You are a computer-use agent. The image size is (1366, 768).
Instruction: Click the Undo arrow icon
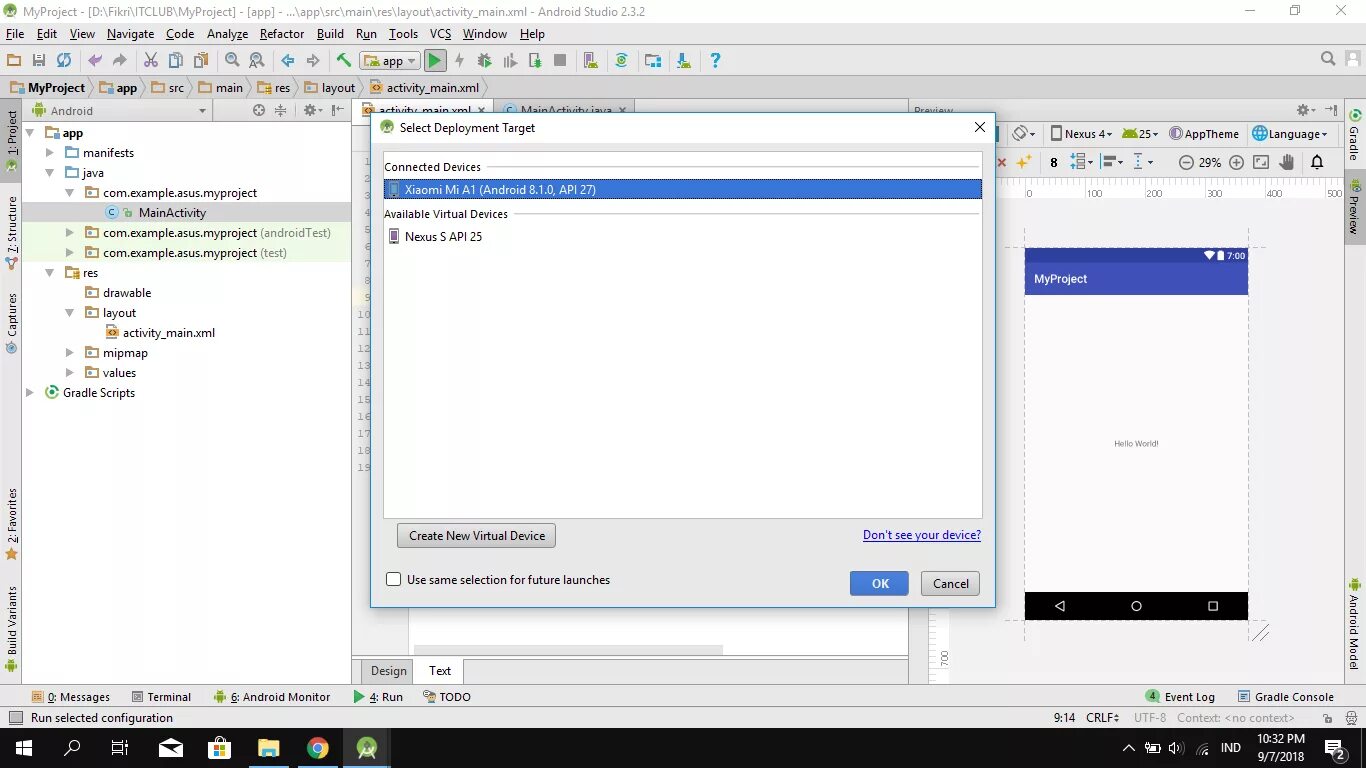point(95,61)
